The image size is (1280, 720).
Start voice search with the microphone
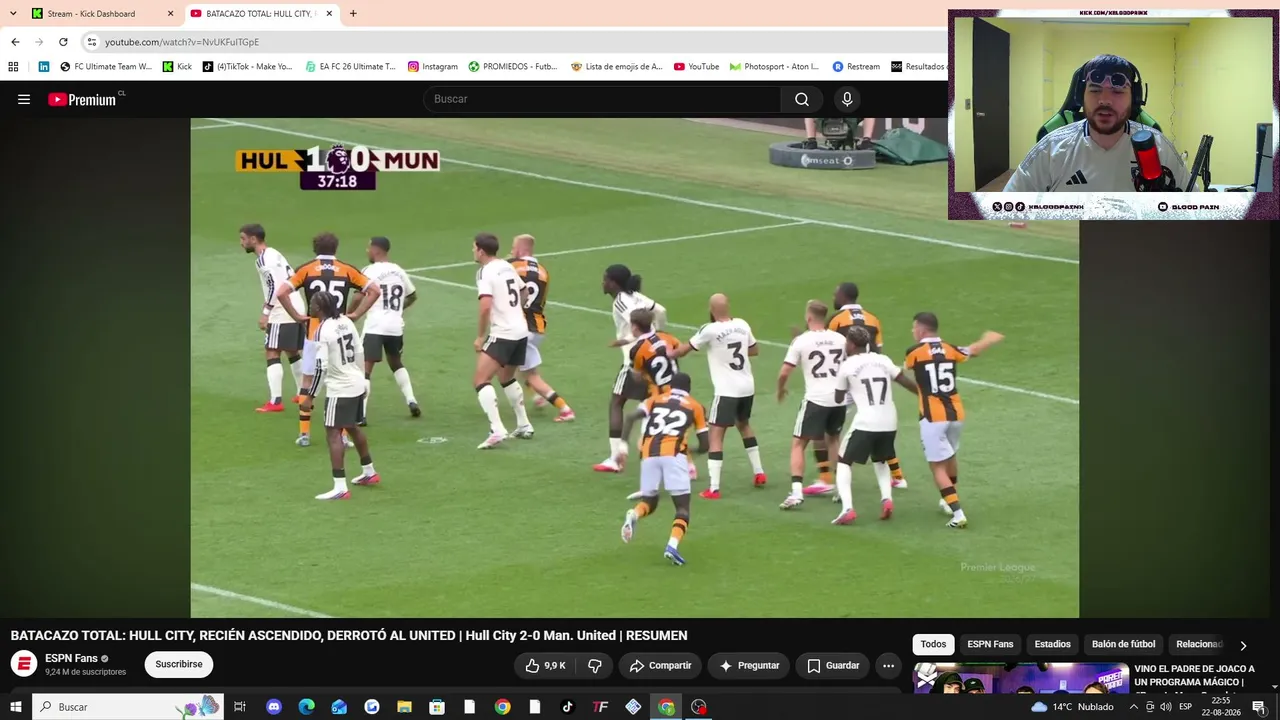(x=847, y=99)
